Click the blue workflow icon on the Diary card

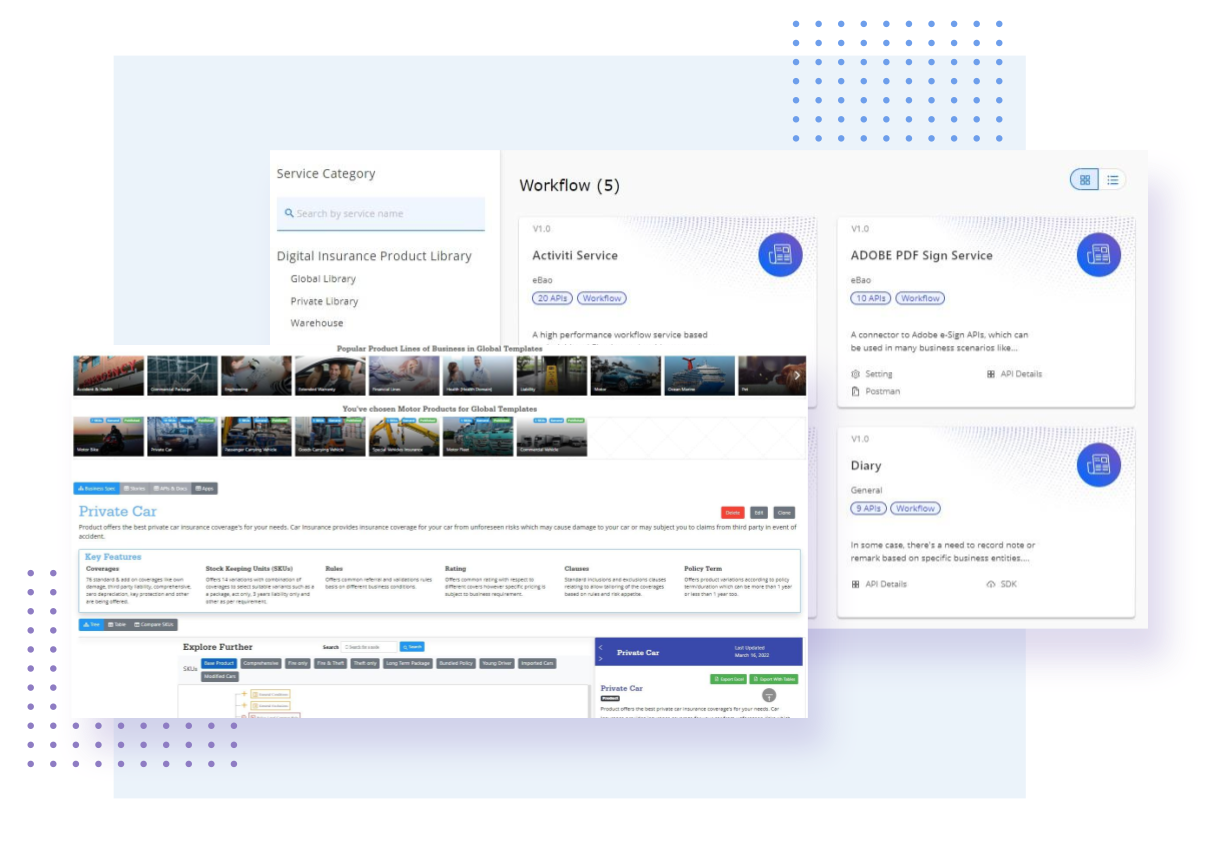1098,464
